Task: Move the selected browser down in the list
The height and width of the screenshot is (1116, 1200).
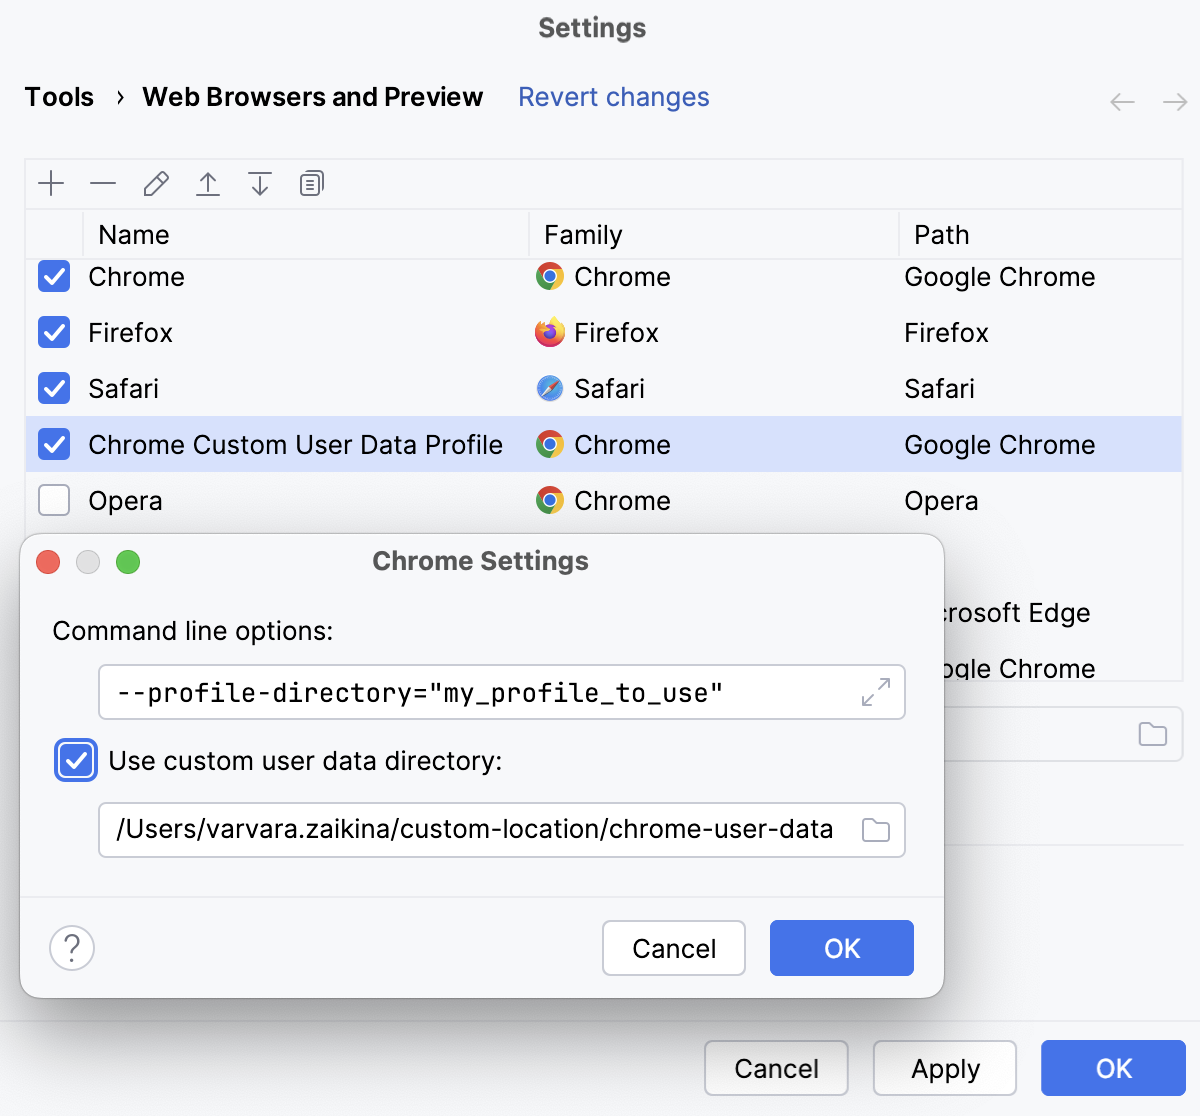Action: [260, 184]
